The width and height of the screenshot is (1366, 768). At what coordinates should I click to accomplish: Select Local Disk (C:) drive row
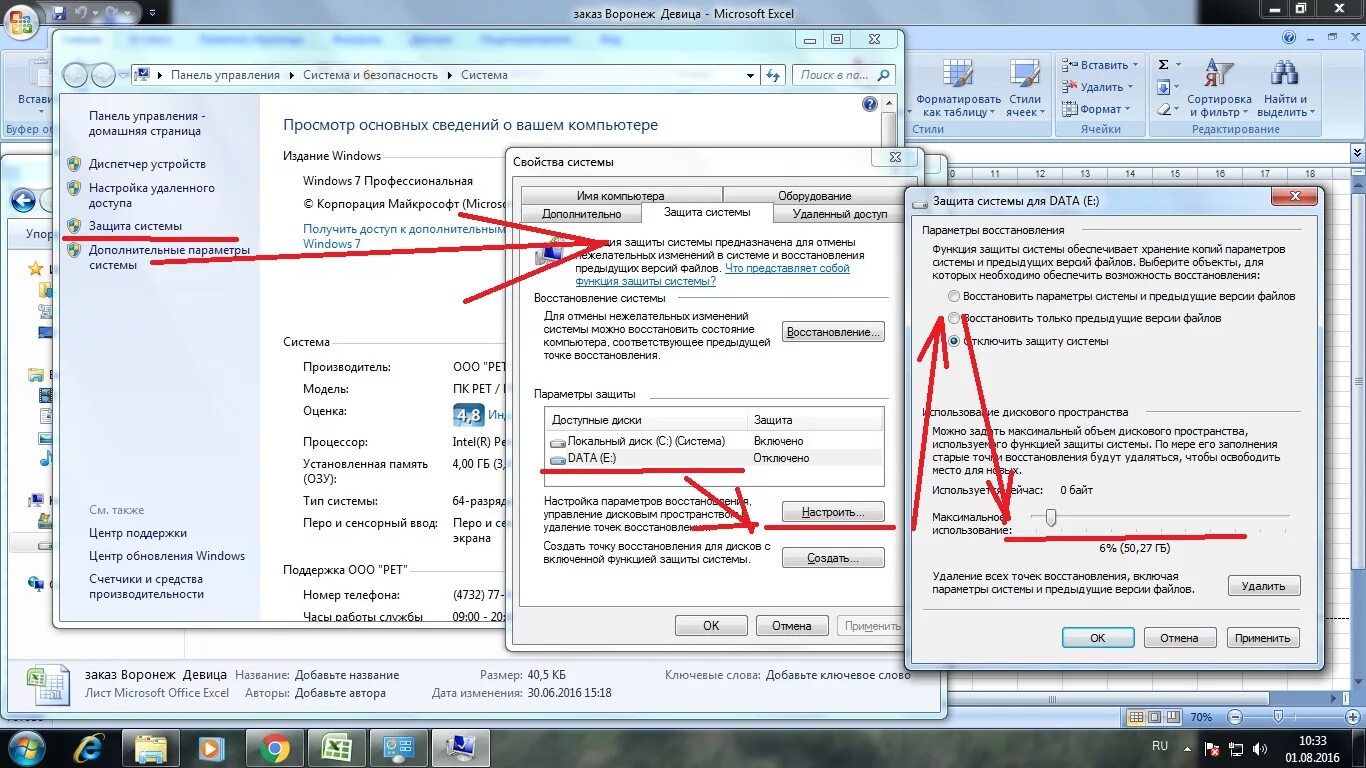(715, 441)
